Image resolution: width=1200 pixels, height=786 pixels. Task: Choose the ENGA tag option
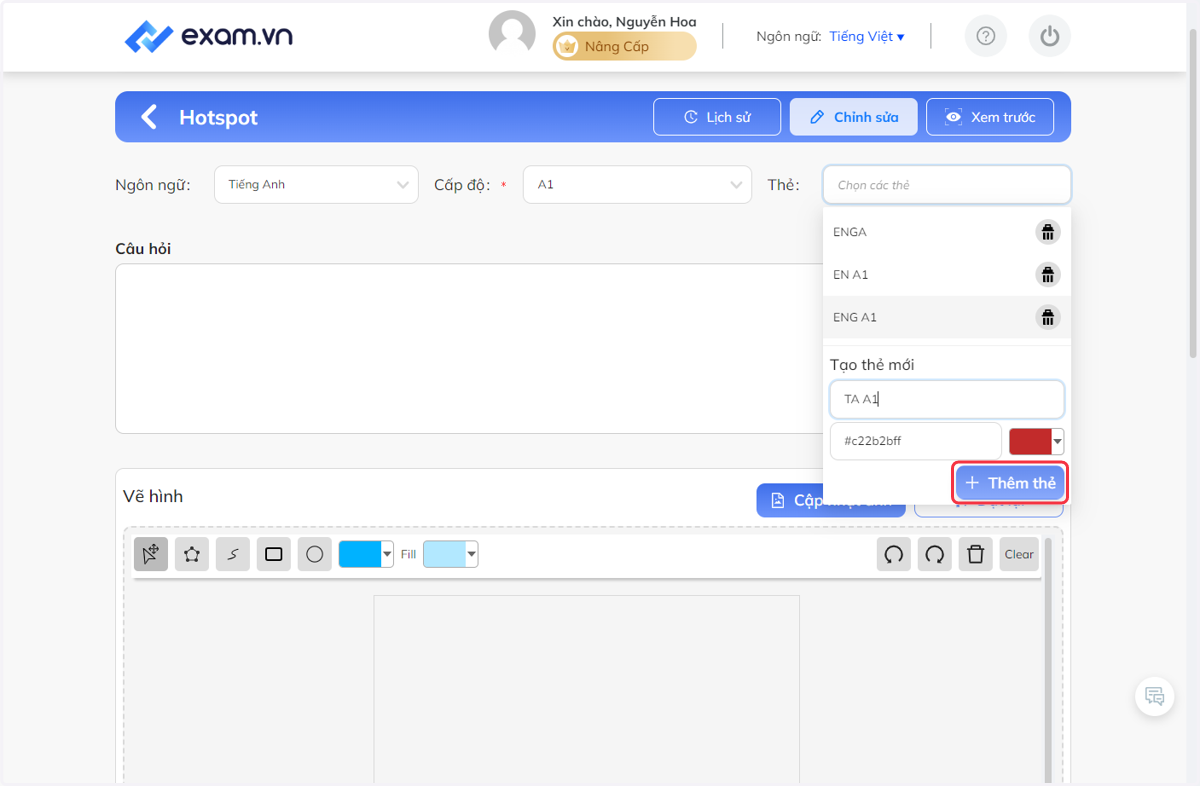pyautogui.click(x=947, y=232)
